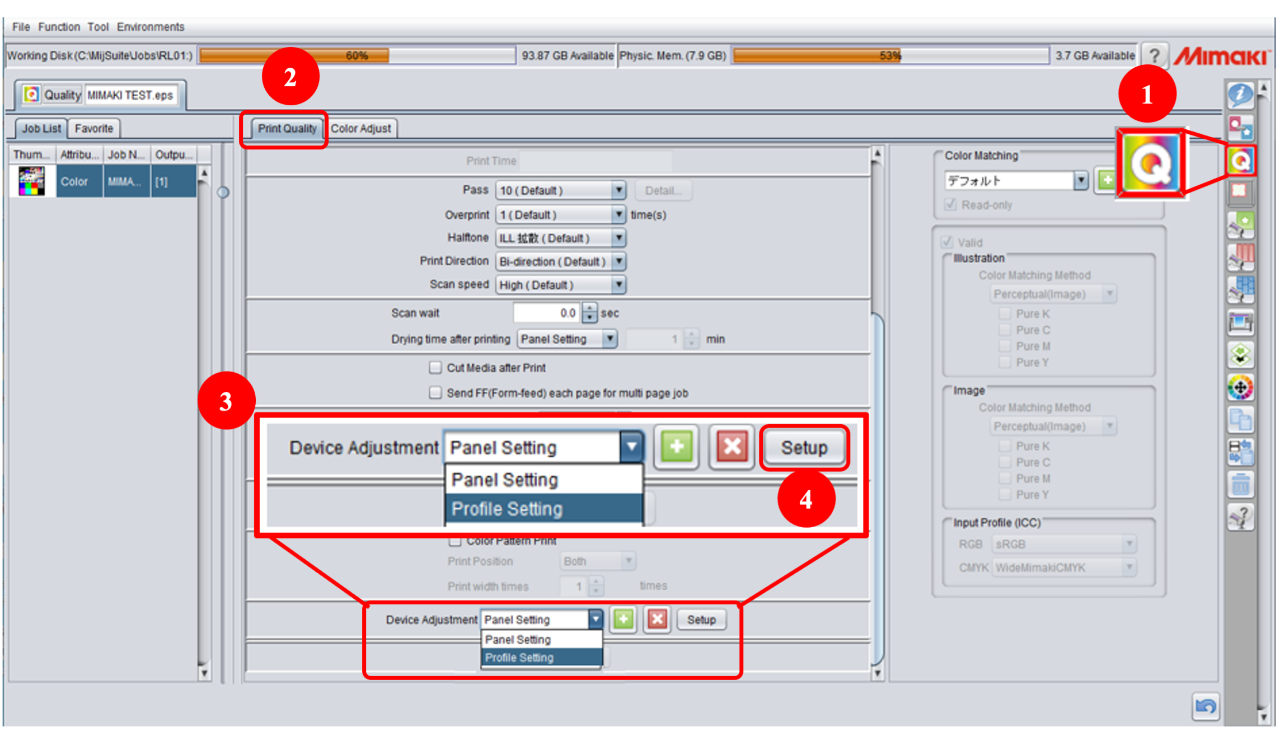Image resolution: width=1280 pixels, height=753 pixels.
Task: Check the Color Pattern Print option
Action: point(455,540)
